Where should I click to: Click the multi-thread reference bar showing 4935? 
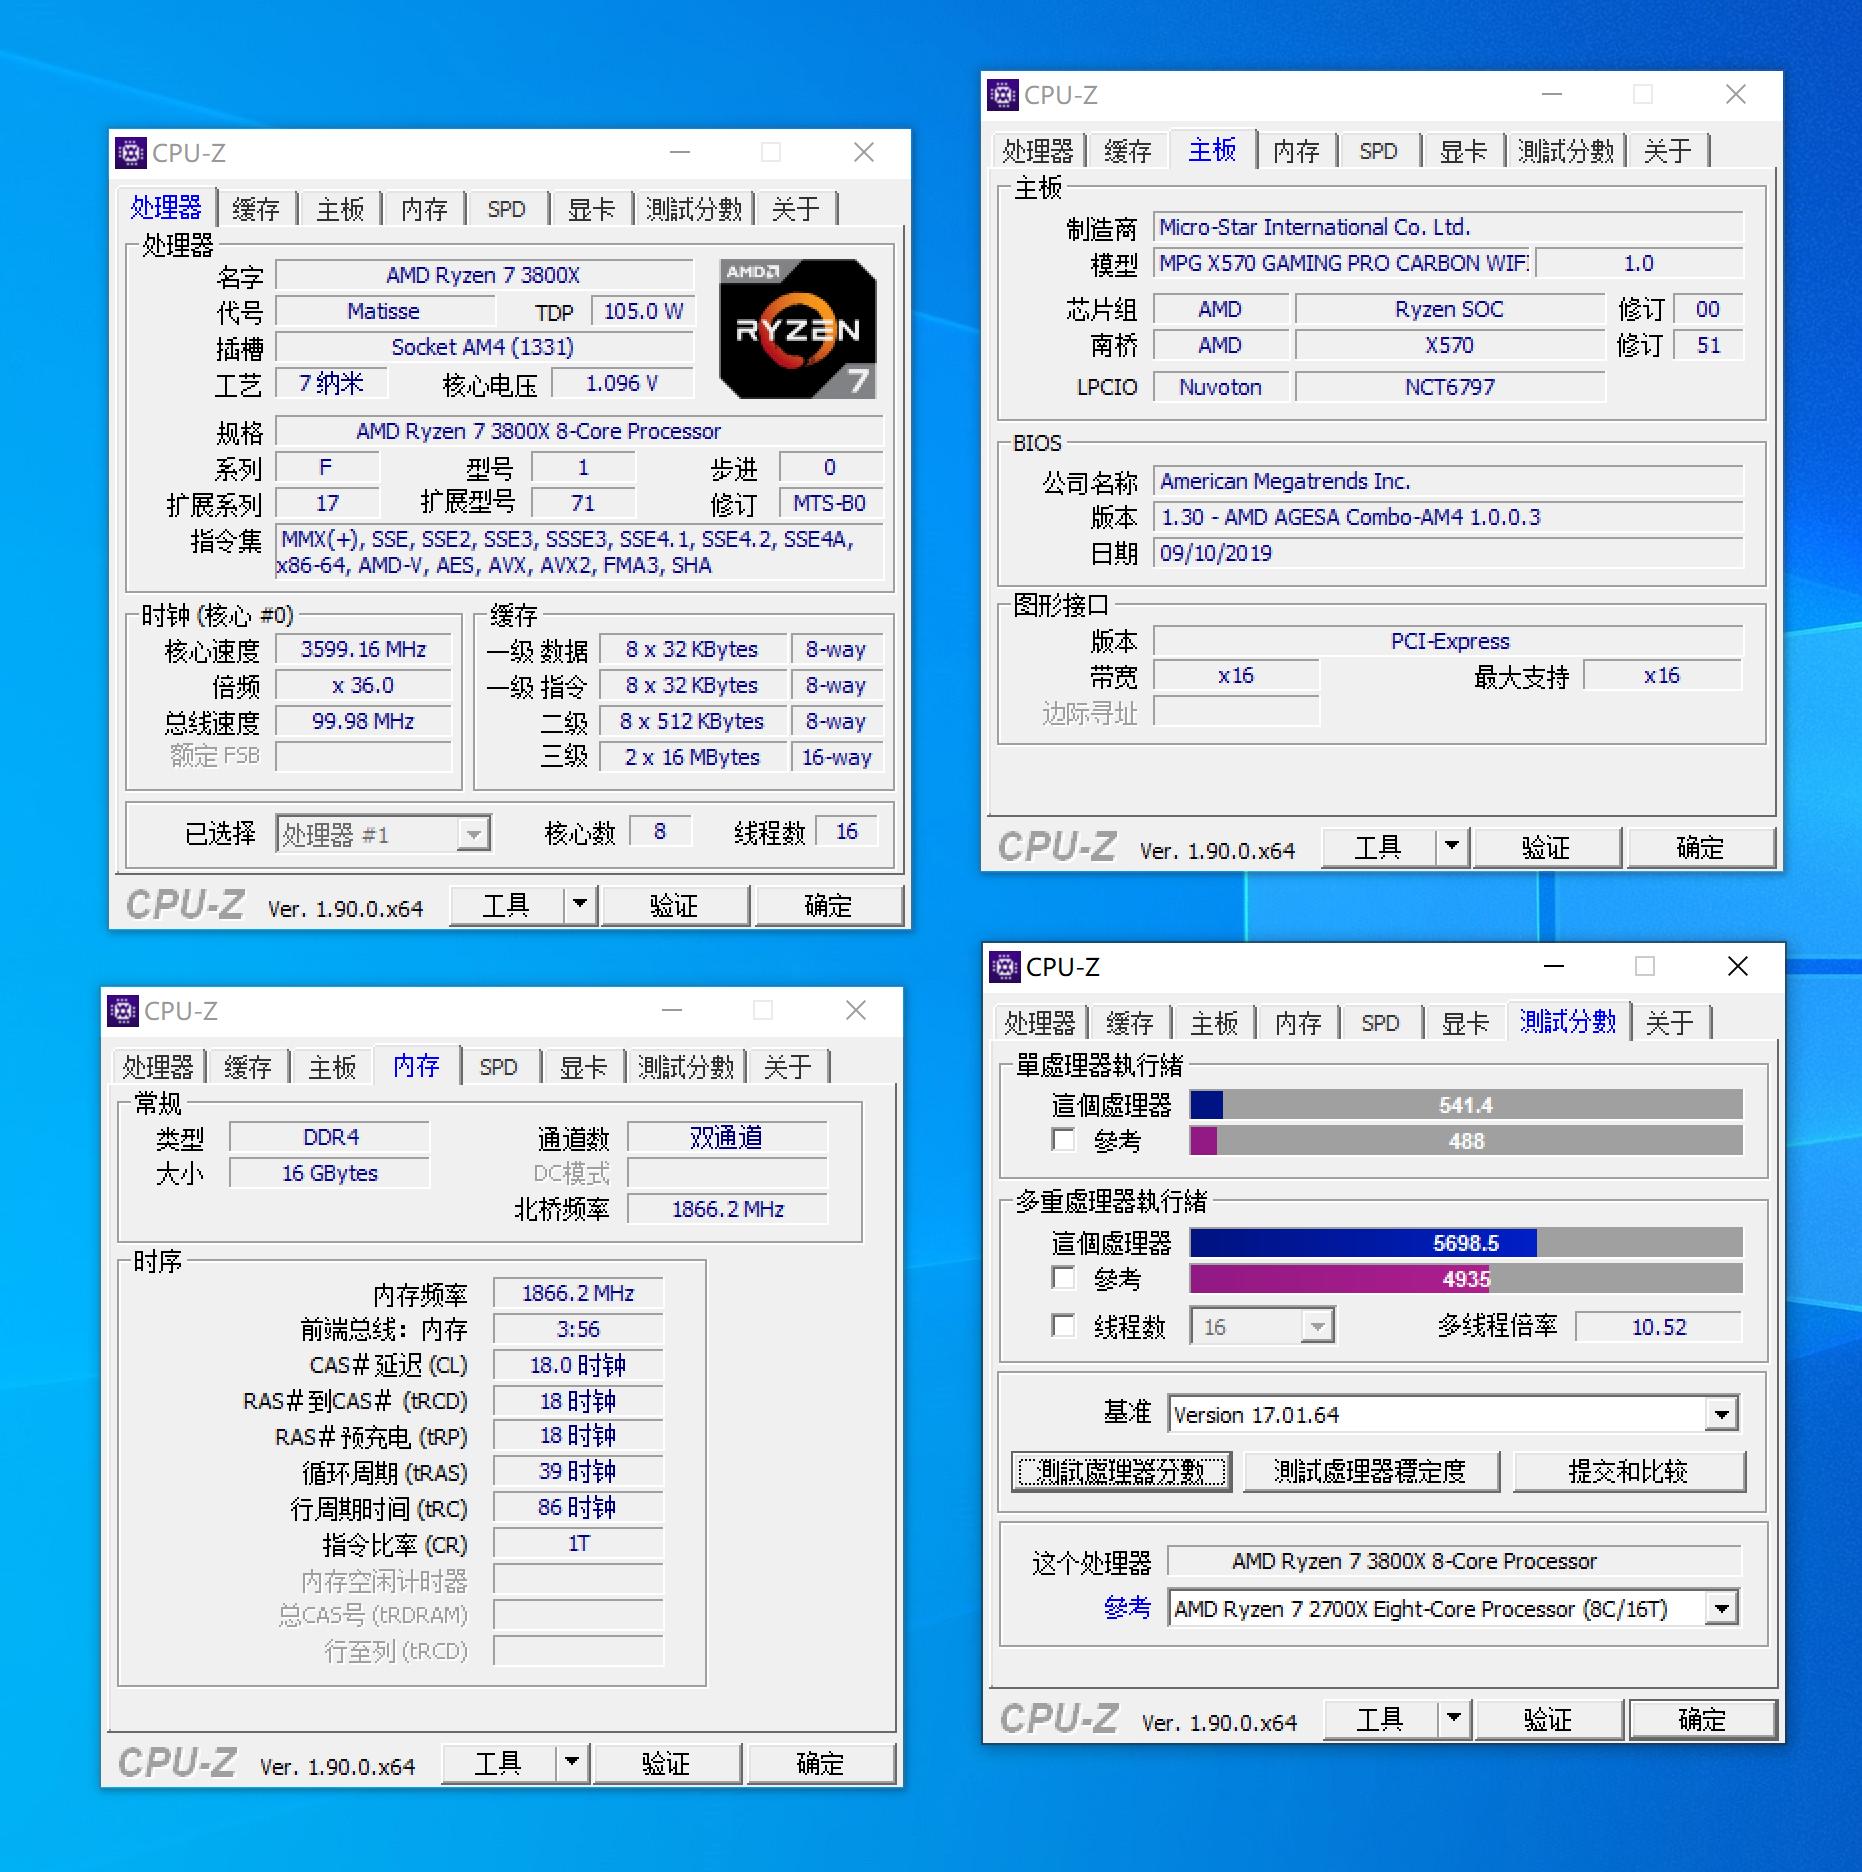coord(1466,1278)
